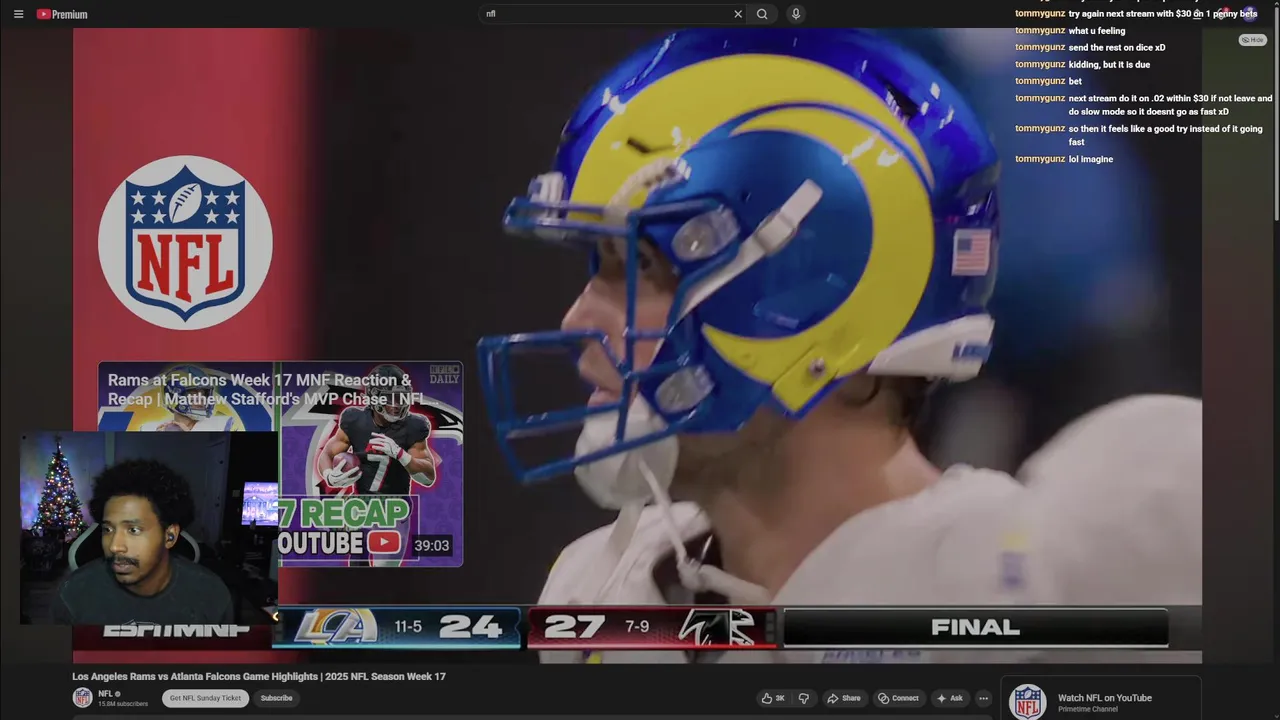Click the 'Primetime Channel' text
1280x720 pixels.
(1088, 710)
